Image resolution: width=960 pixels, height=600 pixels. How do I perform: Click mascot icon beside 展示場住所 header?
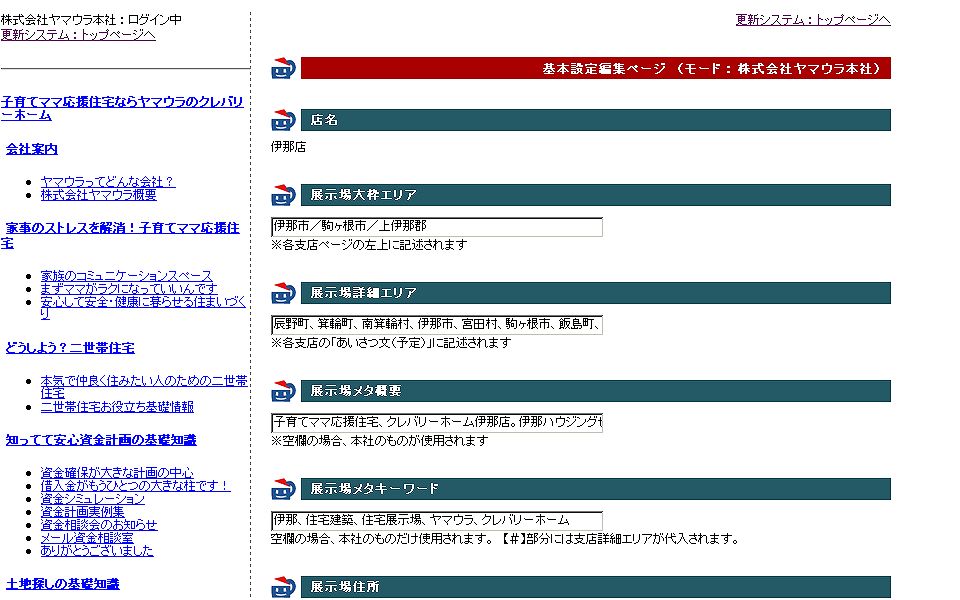coord(283,587)
